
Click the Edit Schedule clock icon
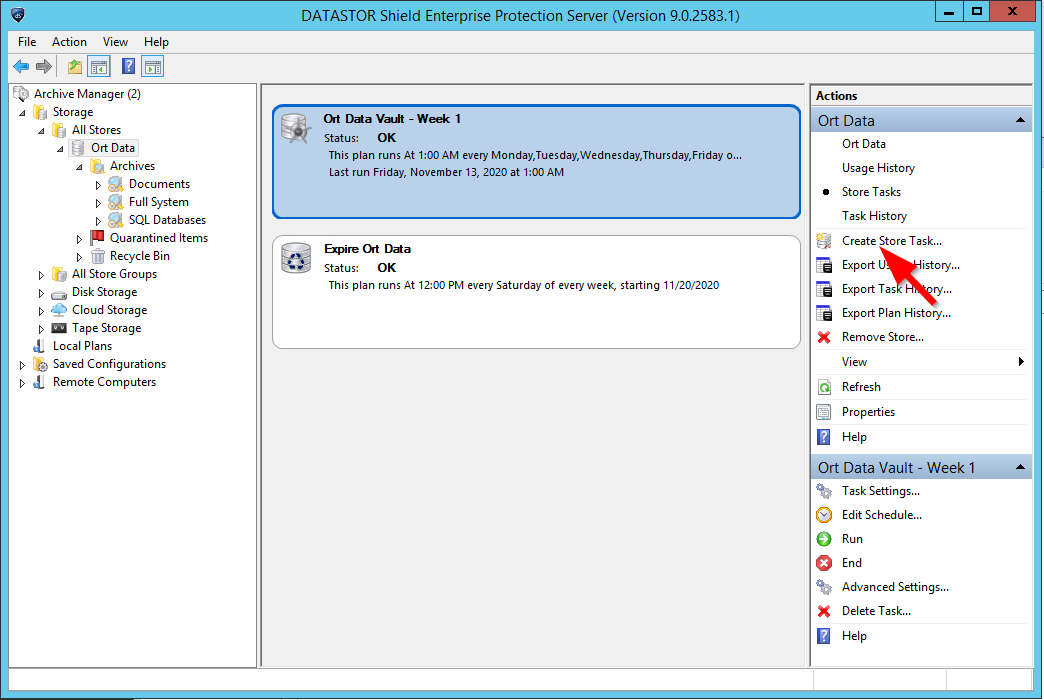[824, 515]
